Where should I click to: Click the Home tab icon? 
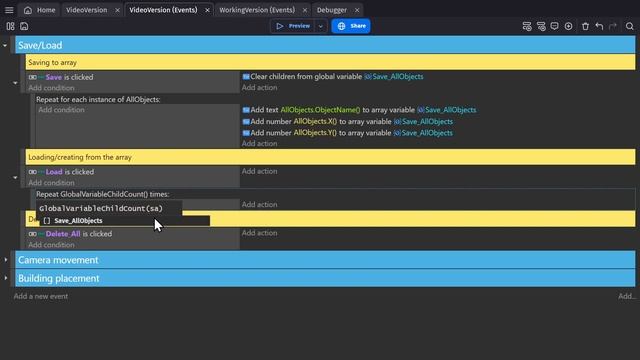[x=28, y=10]
